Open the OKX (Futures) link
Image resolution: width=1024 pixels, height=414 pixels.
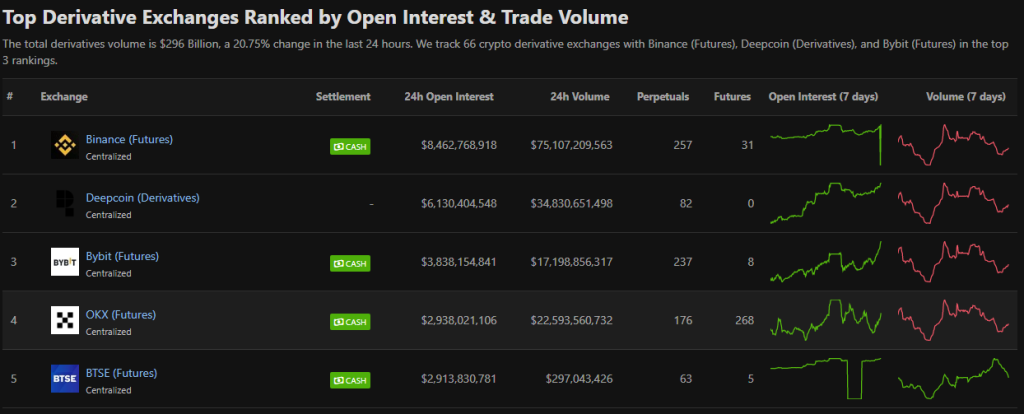(120, 314)
